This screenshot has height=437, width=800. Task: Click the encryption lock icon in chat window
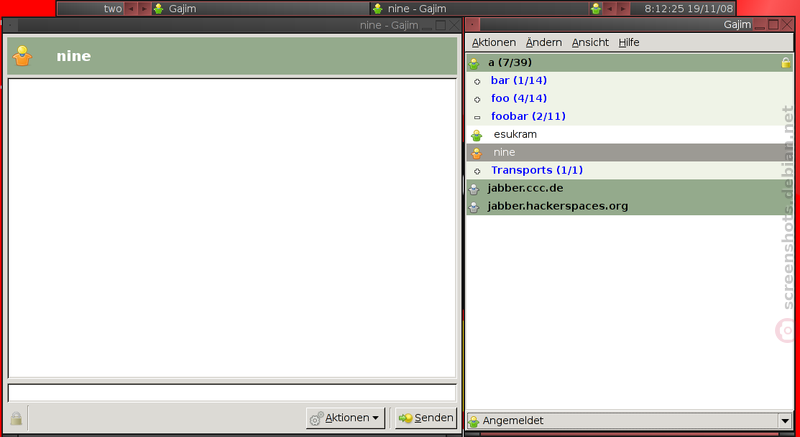pos(16,418)
